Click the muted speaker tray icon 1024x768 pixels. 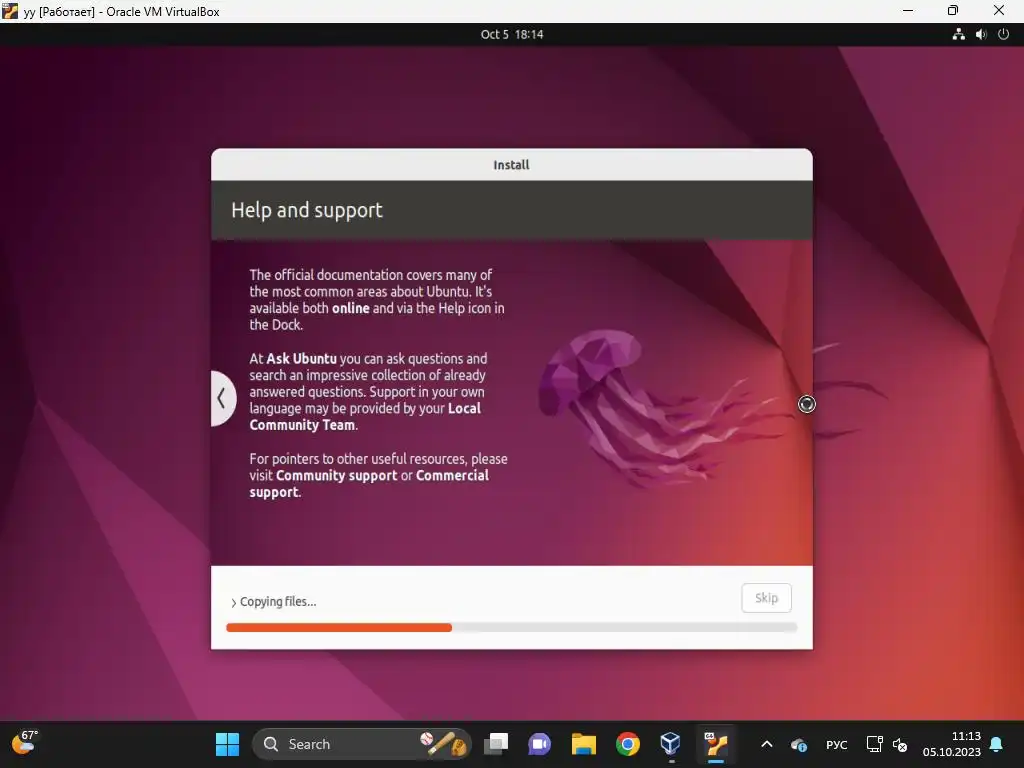[x=900, y=744]
